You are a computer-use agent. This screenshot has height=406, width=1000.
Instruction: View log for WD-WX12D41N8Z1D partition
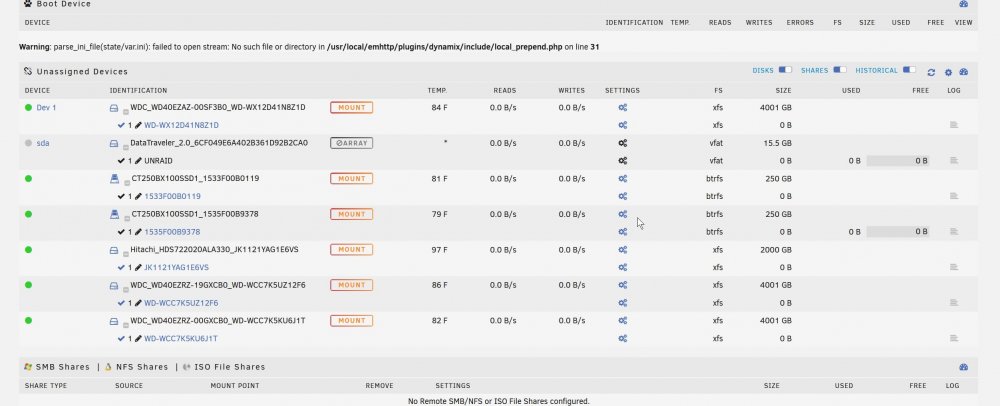pos(953,126)
